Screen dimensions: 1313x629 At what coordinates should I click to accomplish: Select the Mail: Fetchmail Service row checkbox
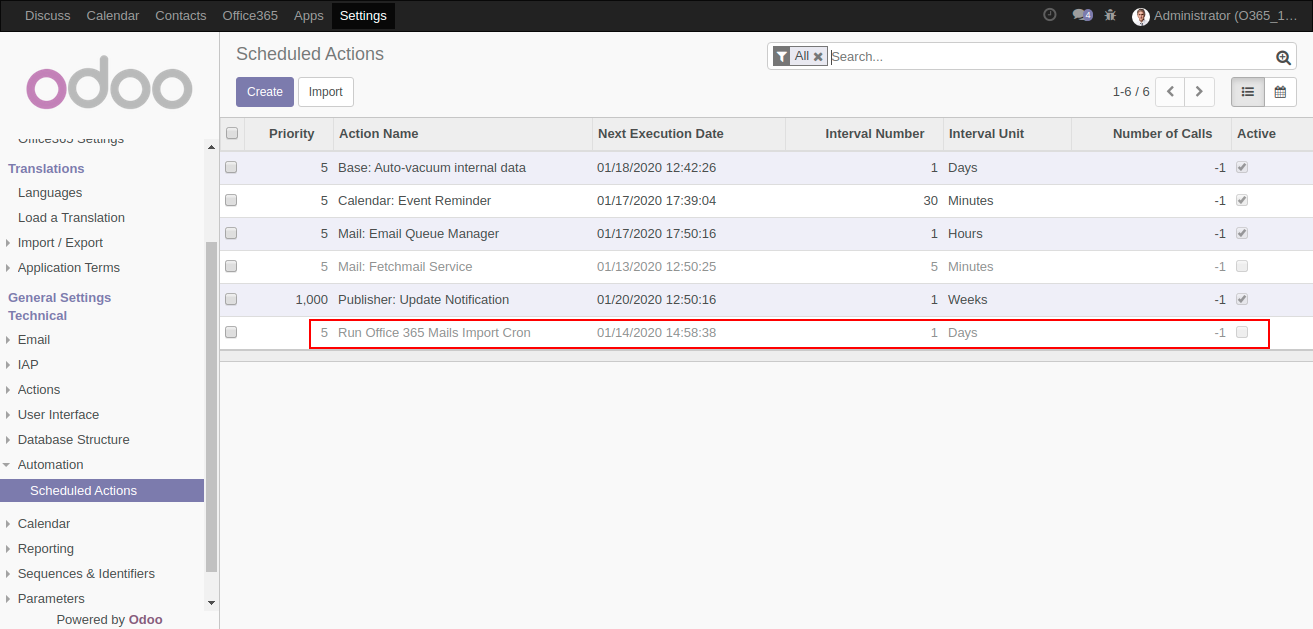(x=231, y=266)
